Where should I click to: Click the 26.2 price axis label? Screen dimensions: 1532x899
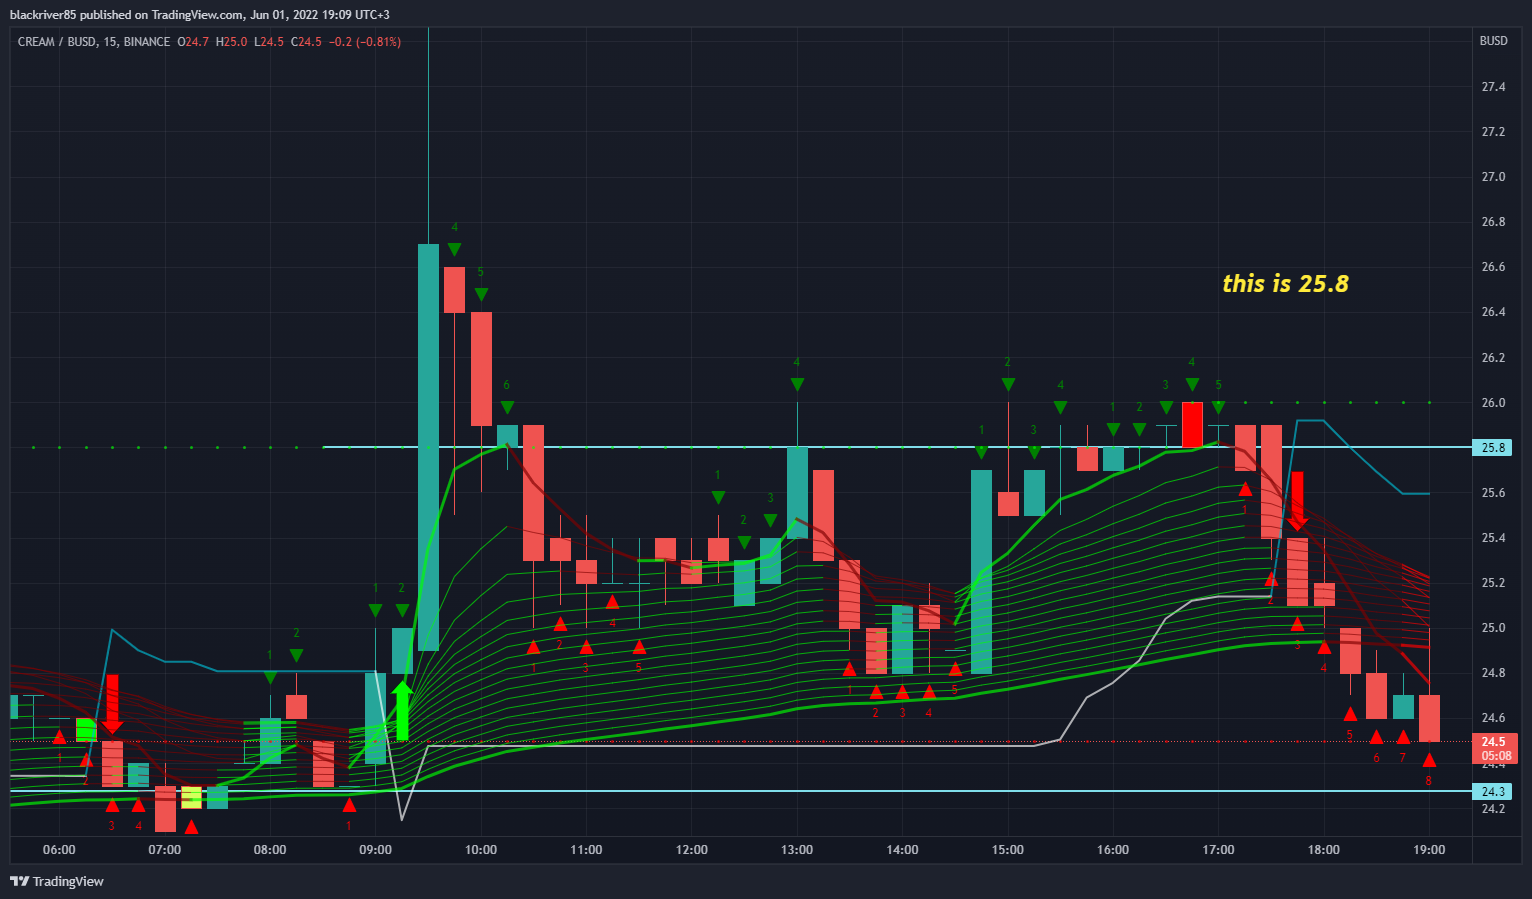click(1493, 358)
